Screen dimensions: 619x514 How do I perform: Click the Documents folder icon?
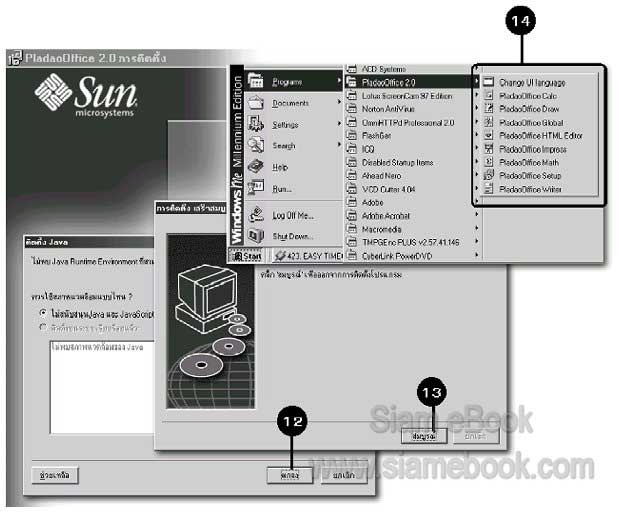(x=256, y=103)
